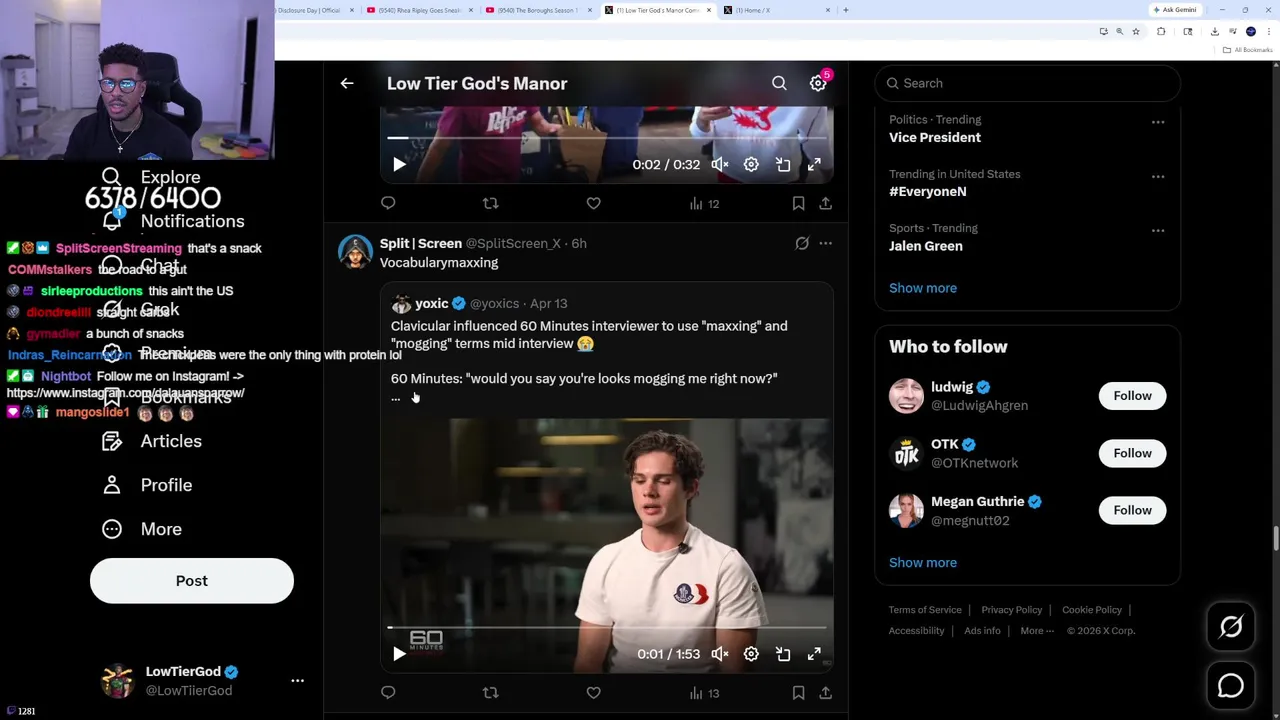Click the Grok icon on Split Screen's post
This screenshot has width=1280, height=720.
click(802, 243)
